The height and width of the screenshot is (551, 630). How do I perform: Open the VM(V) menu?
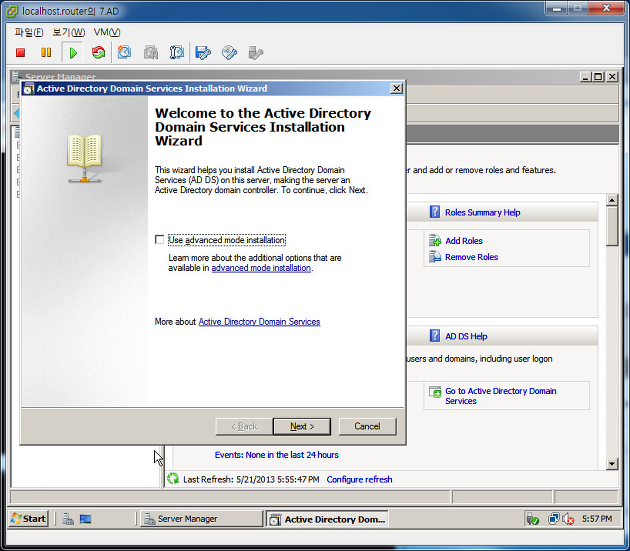pyautogui.click(x=107, y=32)
